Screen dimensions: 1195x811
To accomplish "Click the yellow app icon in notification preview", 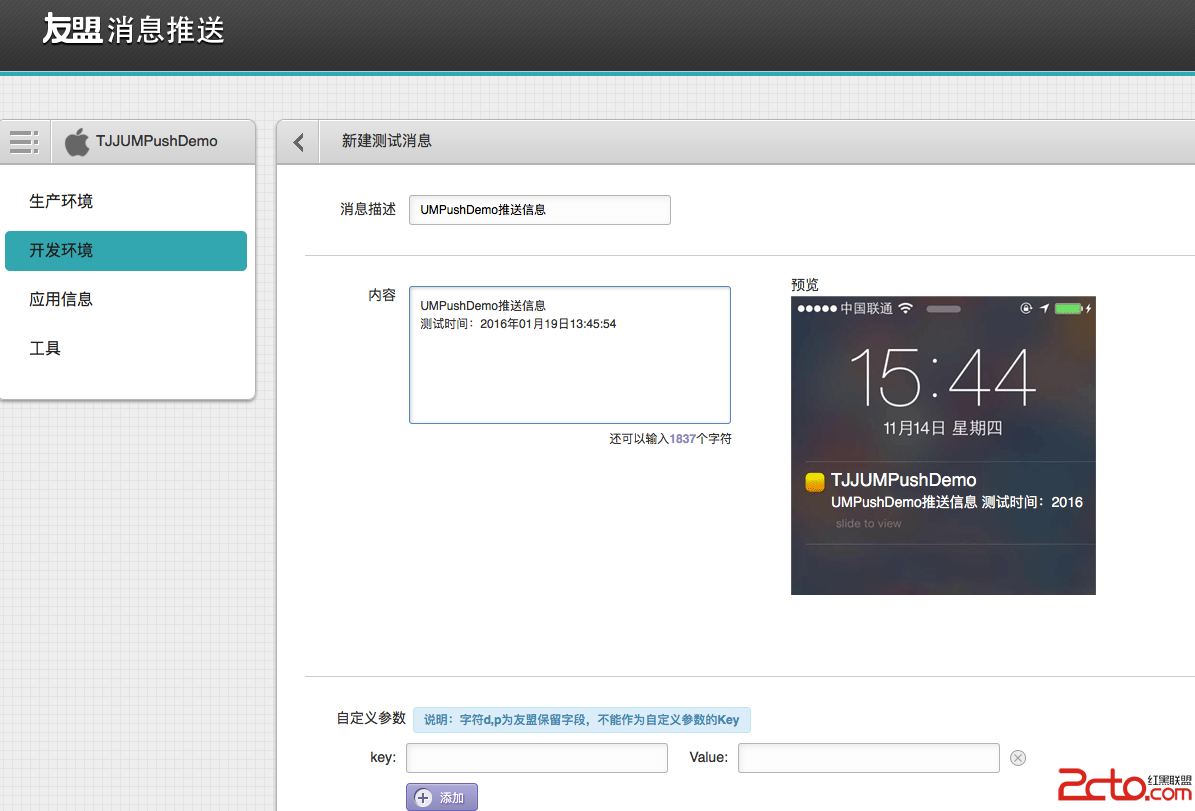I will pos(815,482).
